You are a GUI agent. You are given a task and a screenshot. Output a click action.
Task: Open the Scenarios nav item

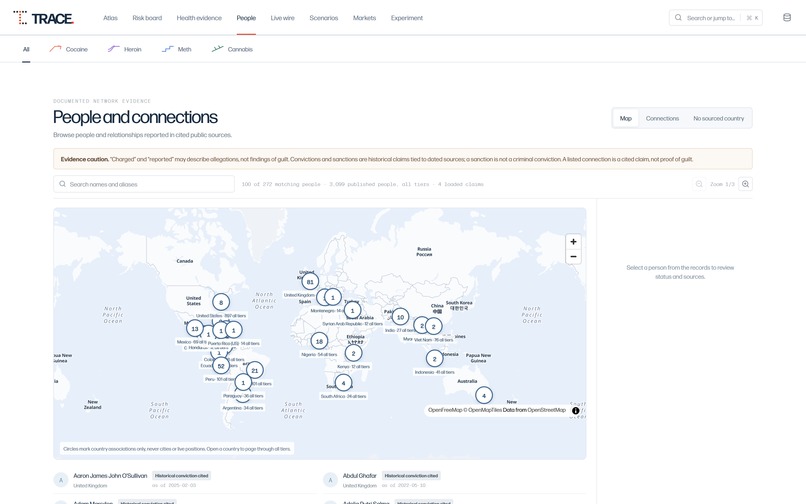coord(324,18)
